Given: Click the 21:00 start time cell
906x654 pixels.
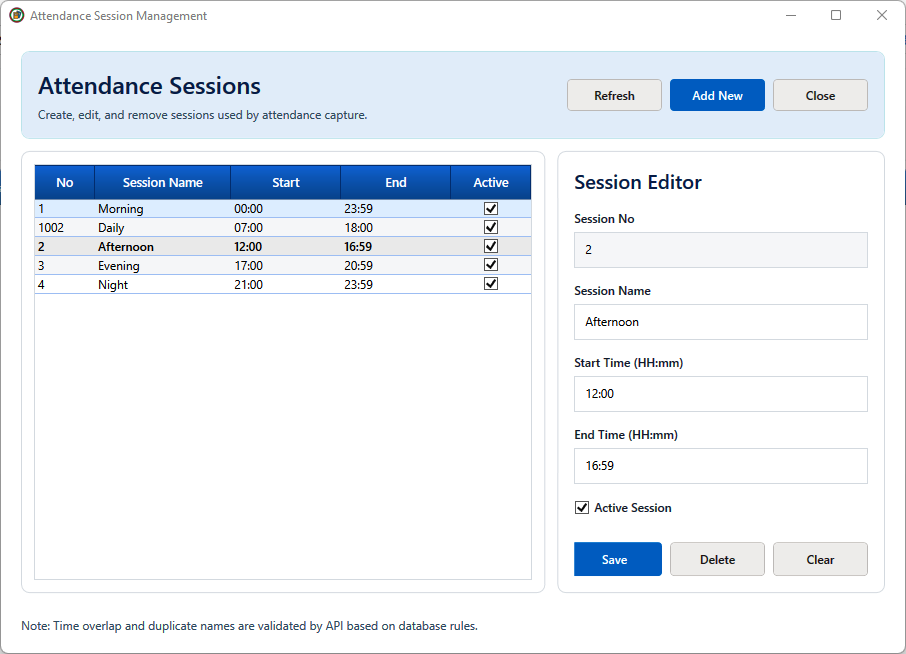Looking at the screenshot, I should coord(285,285).
